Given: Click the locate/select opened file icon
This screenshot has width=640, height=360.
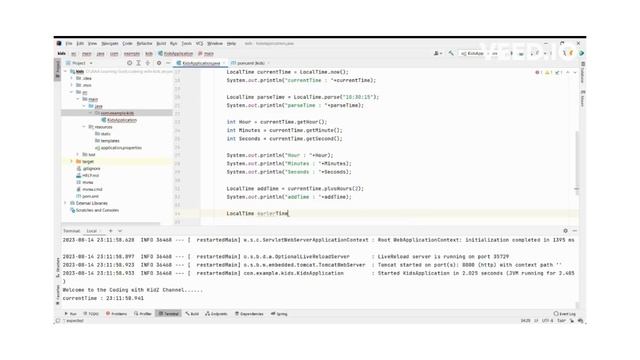Looking at the screenshot, I should (129, 63).
